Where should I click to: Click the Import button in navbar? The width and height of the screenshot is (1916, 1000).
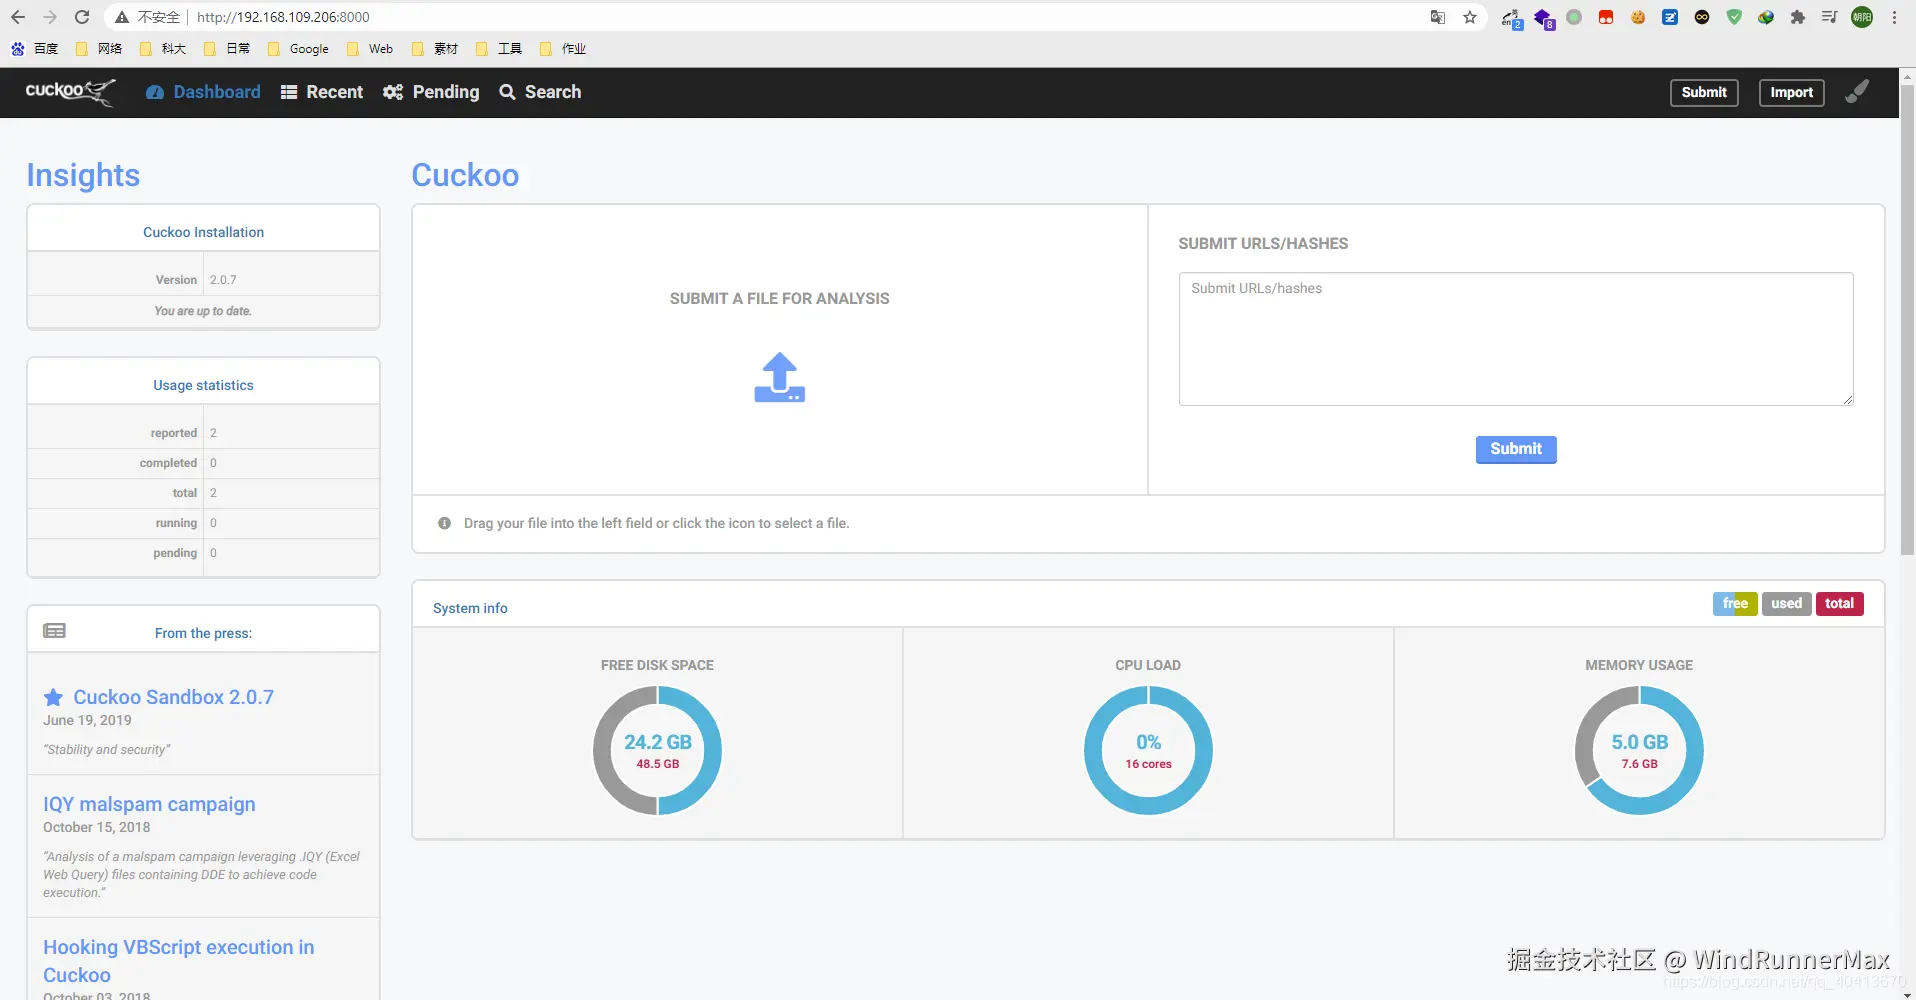pyautogui.click(x=1791, y=92)
